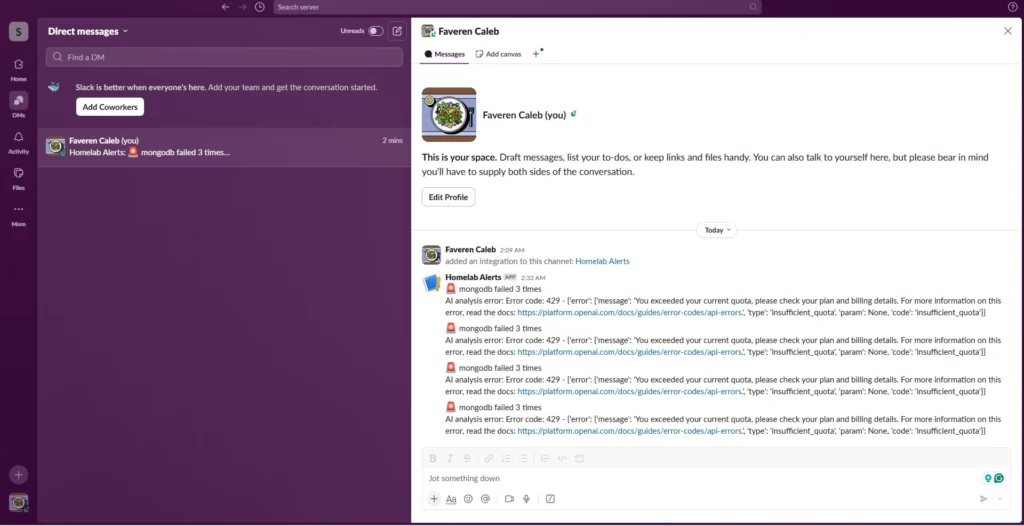Screen dimensions: 1024x526
Task: Record a video clip
Action: click(x=509, y=499)
